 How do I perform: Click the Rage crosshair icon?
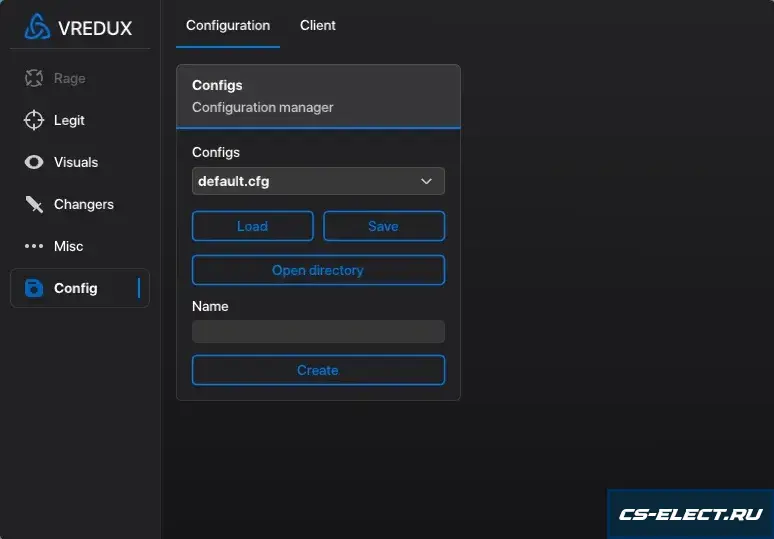coord(34,78)
